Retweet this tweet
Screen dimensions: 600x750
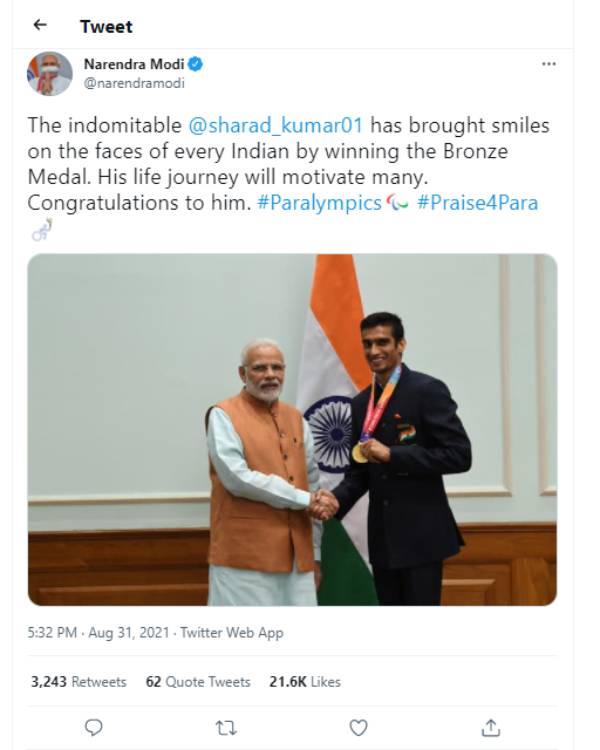(226, 727)
